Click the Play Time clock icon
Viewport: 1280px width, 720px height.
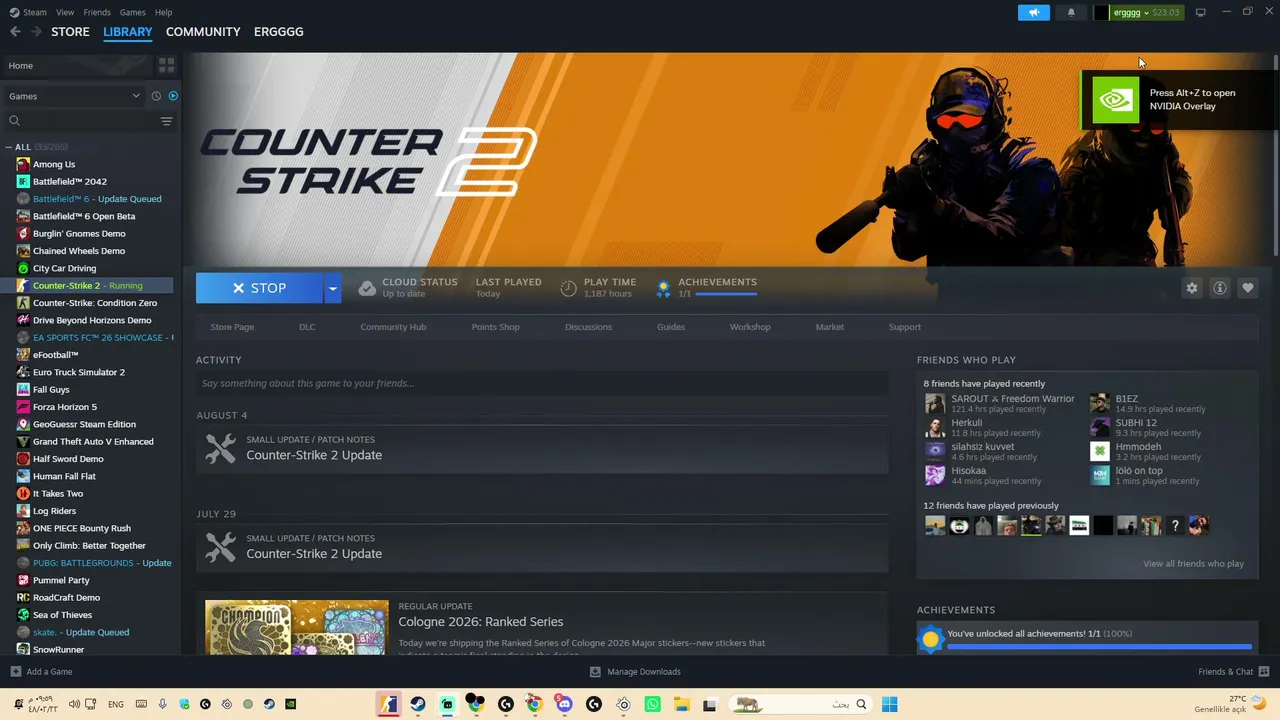pyautogui.click(x=568, y=288)
